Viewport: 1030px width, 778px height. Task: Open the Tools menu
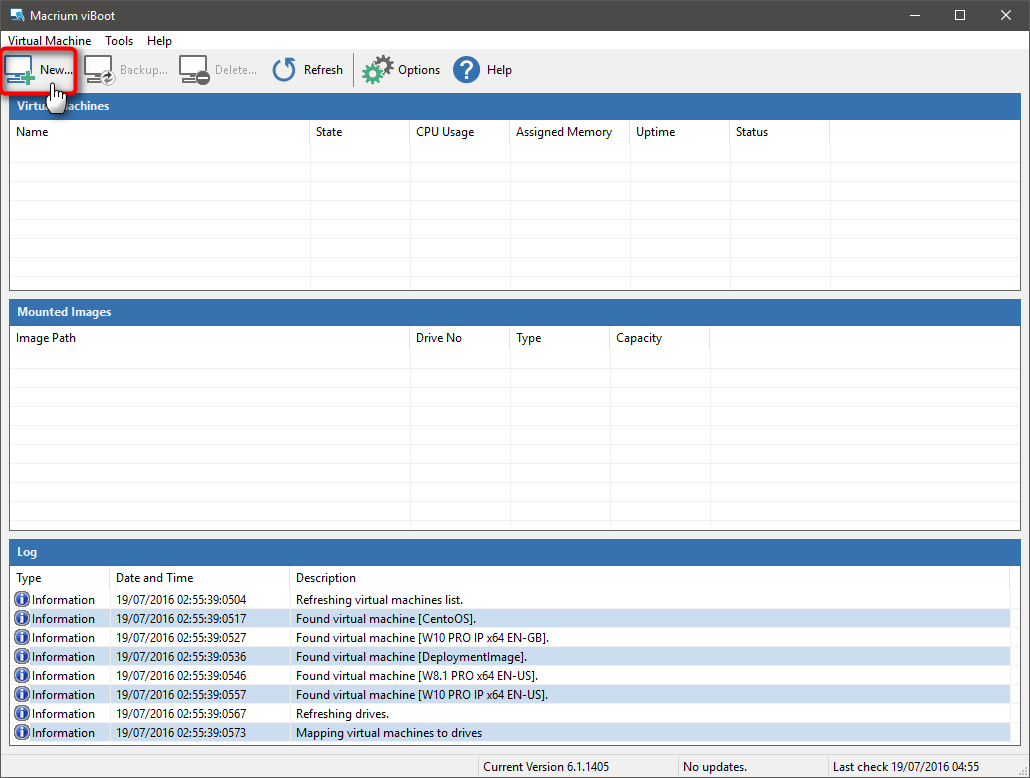(x=119, y=41)
